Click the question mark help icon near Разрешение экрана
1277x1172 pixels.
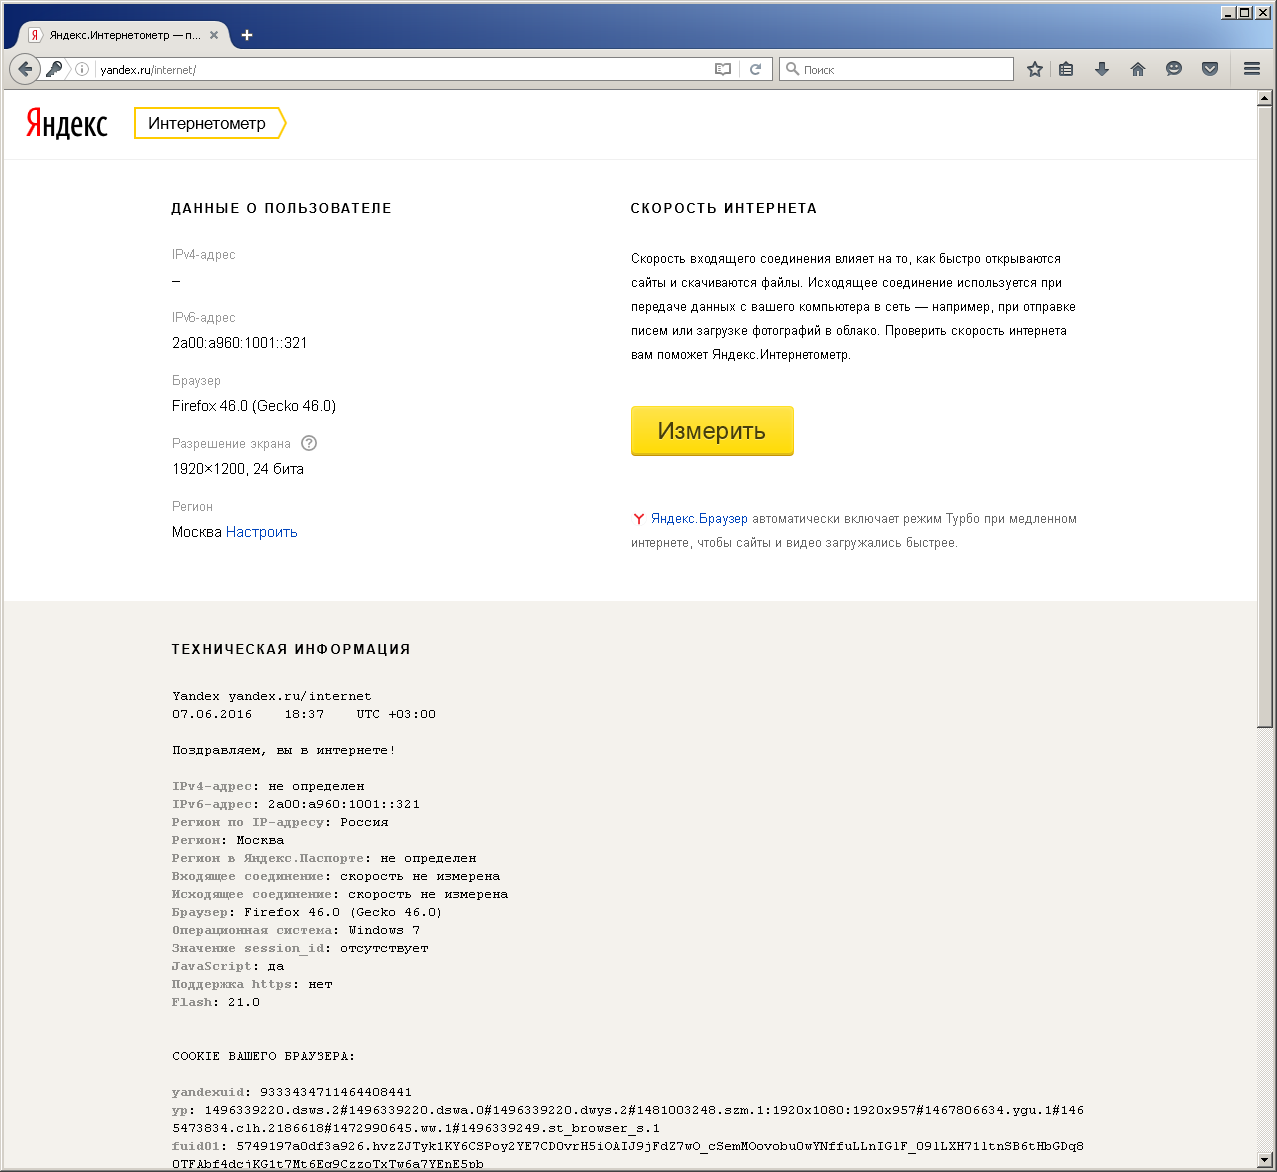[309, 443]
